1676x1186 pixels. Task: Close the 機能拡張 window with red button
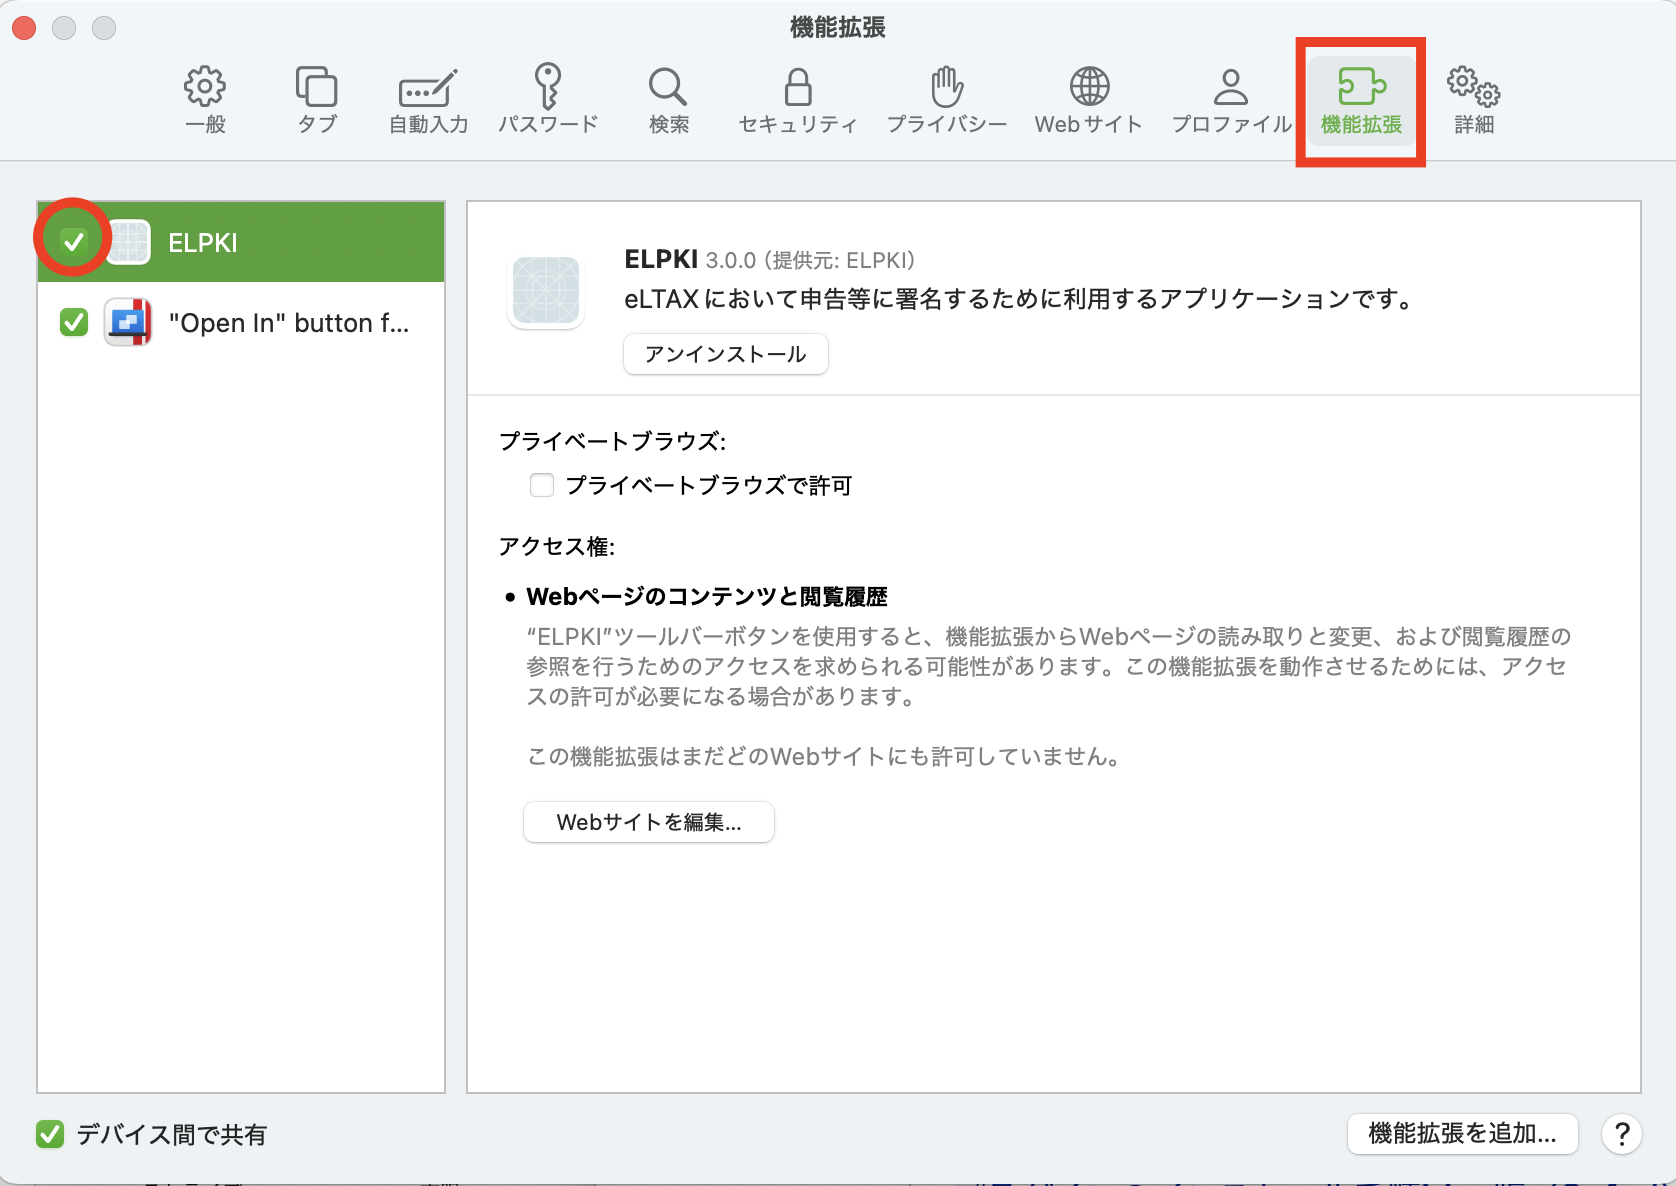(x=25, y=28)
